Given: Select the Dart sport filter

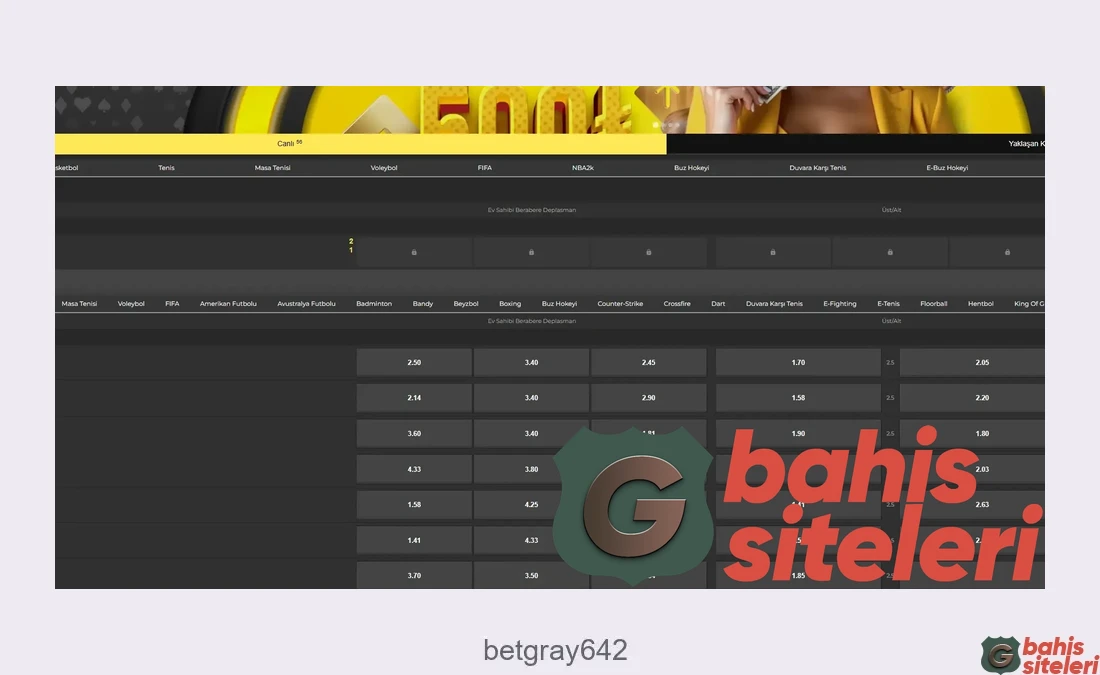Looking at the screenshot, I should 718,303.
